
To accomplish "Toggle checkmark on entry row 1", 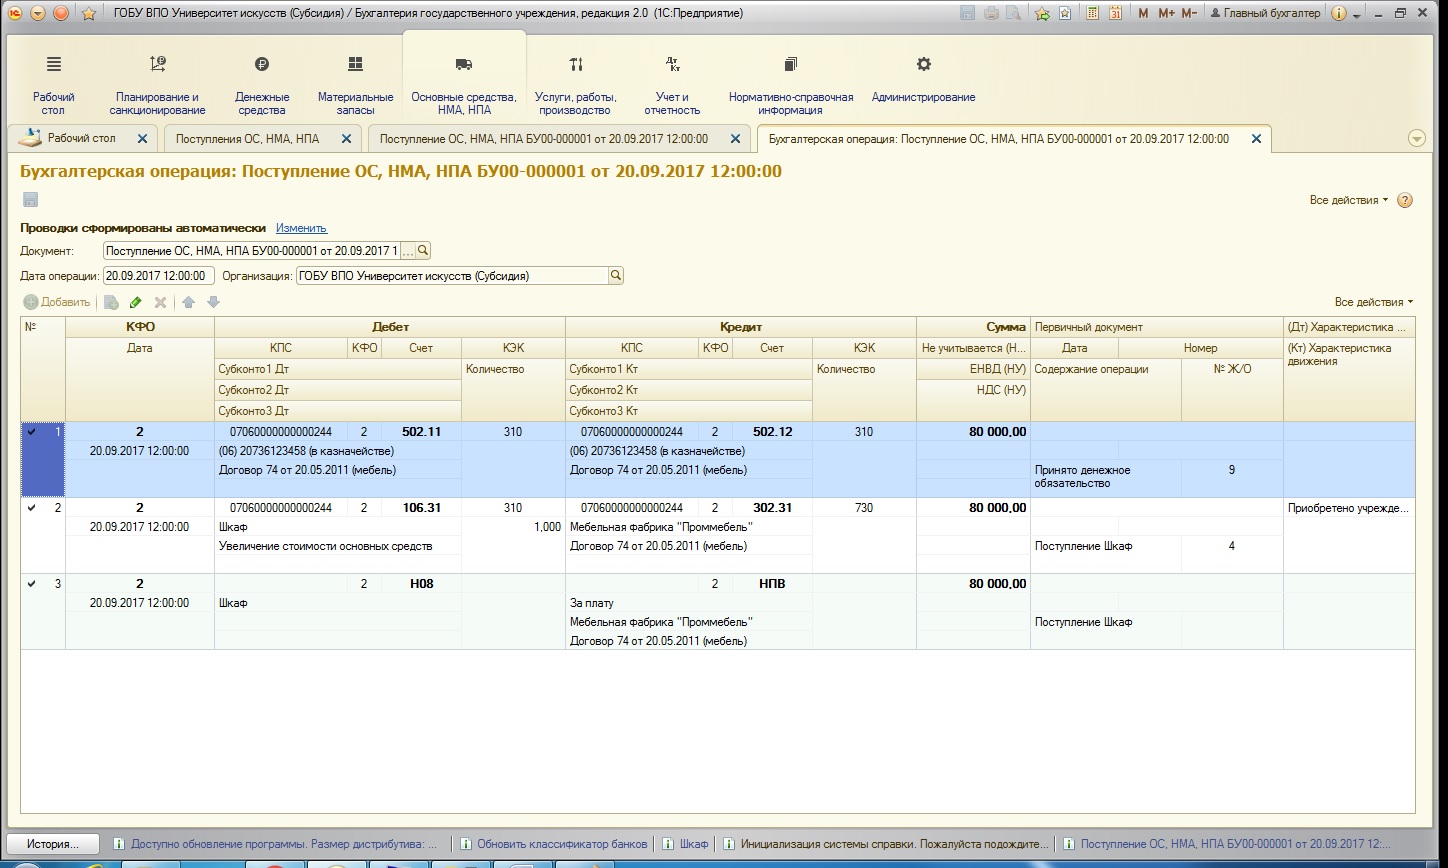I will [x=31, y=432].
